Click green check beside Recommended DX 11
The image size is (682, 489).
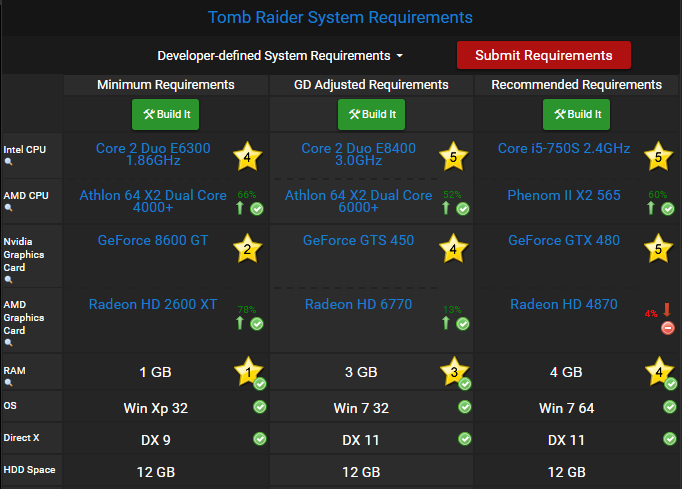pos(670,439)
